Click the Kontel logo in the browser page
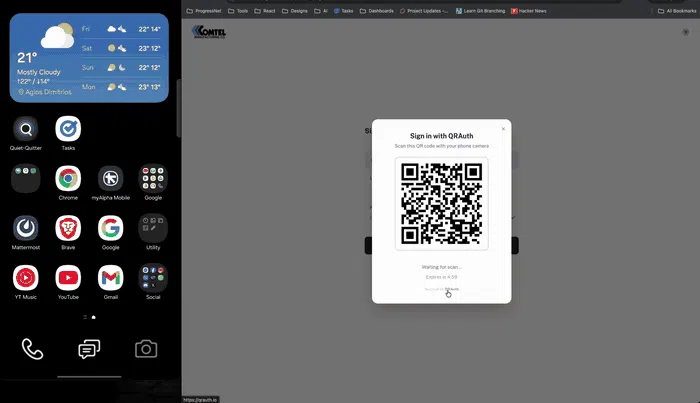Screen dimensions: 700x403 pos(208,32)
